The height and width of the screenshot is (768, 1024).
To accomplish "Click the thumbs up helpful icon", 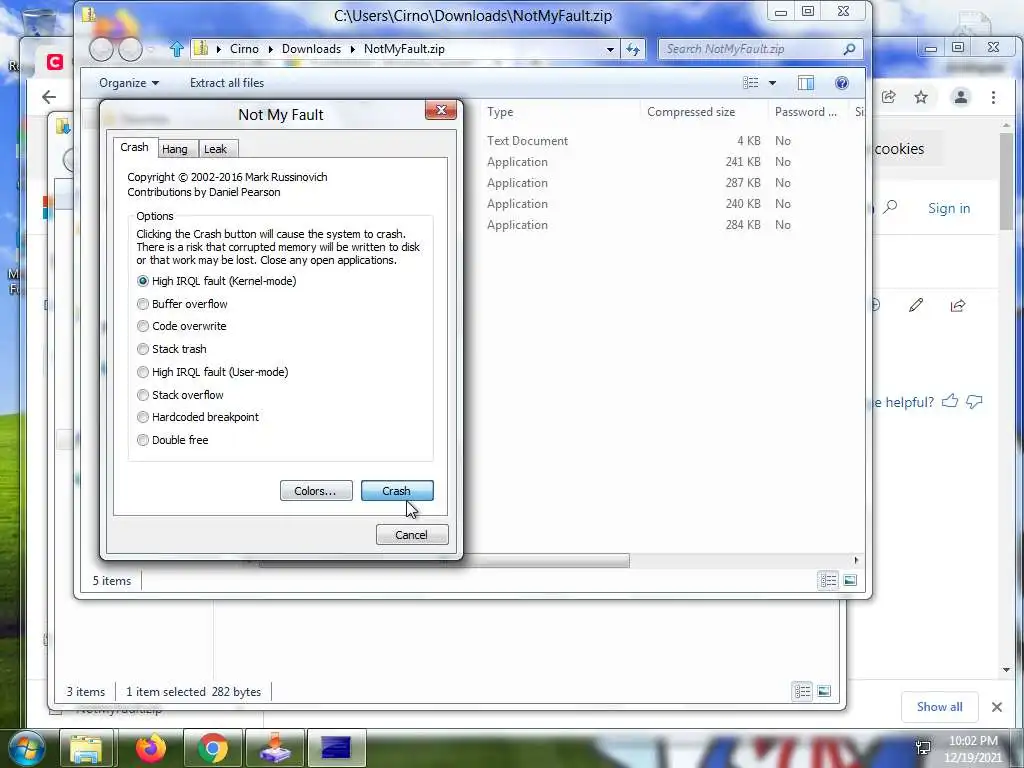I will click(950, 401).
